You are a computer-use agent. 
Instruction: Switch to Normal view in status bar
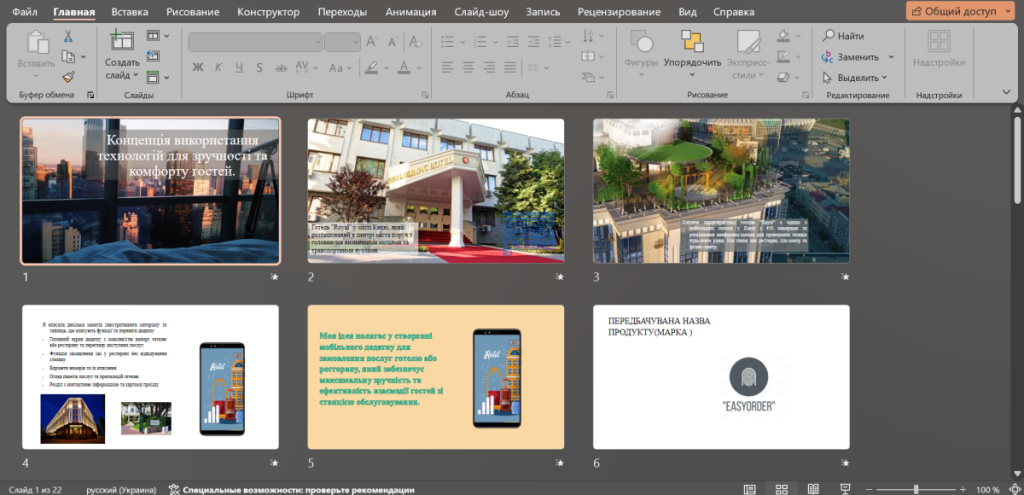750,489
